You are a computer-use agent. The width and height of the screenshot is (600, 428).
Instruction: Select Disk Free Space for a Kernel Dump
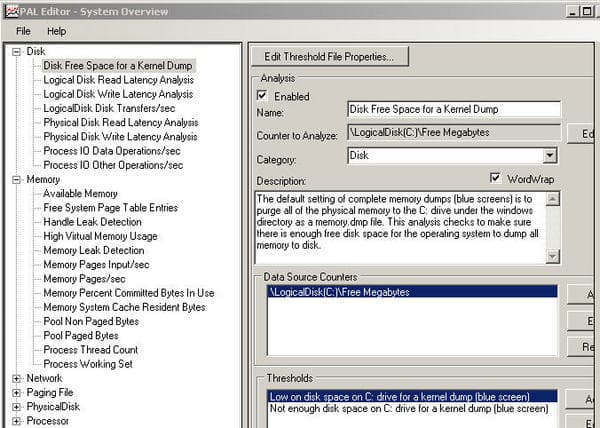(118, 66)
